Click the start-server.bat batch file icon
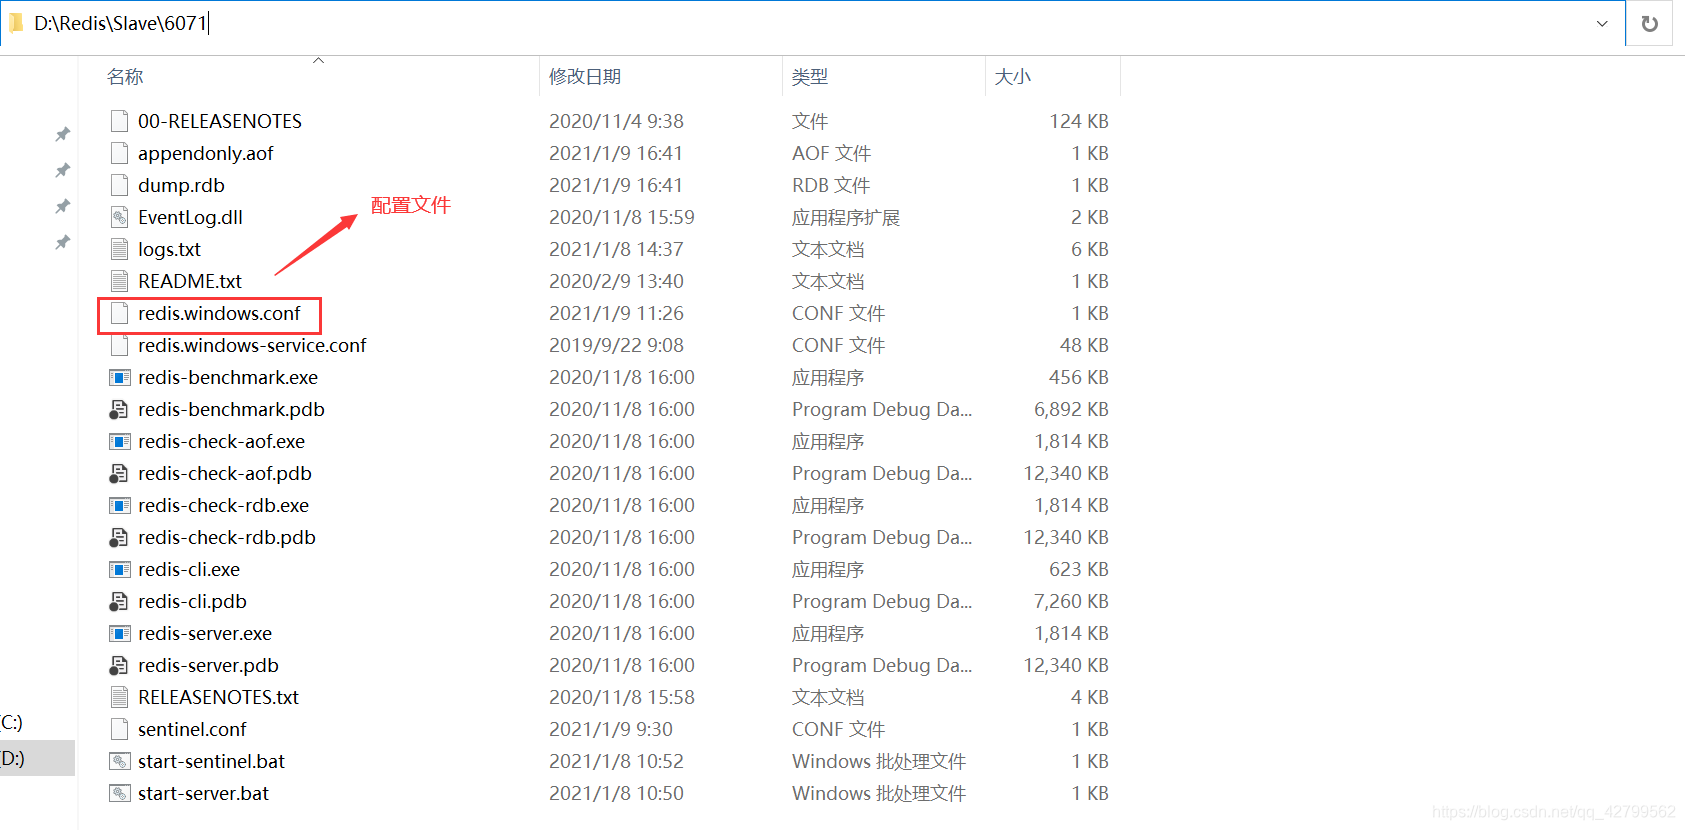This screenshot has width=1685, height=830. 119,793
